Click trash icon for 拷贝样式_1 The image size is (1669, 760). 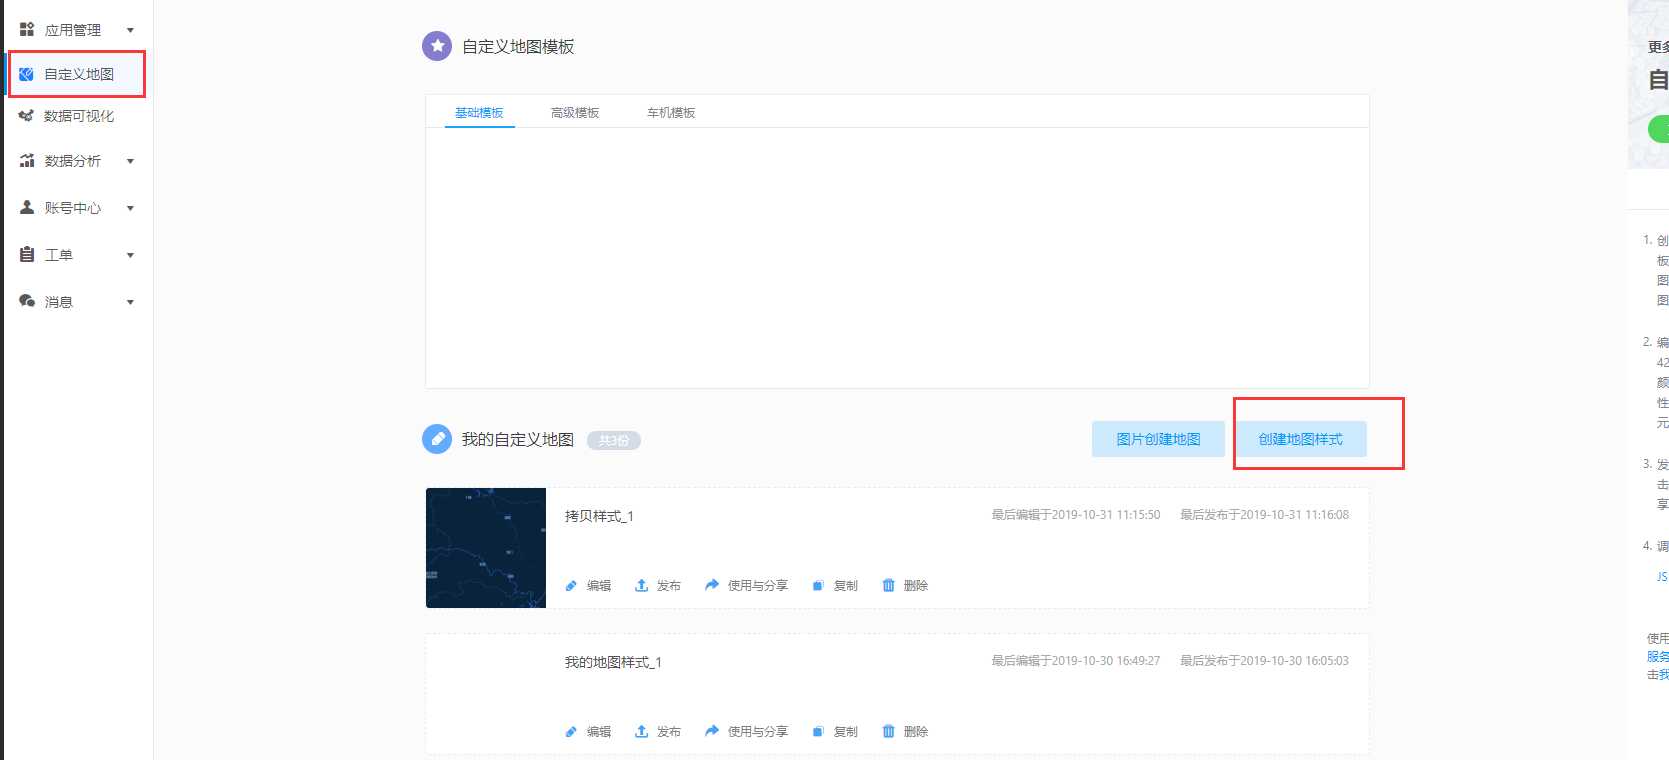point(889,585)
